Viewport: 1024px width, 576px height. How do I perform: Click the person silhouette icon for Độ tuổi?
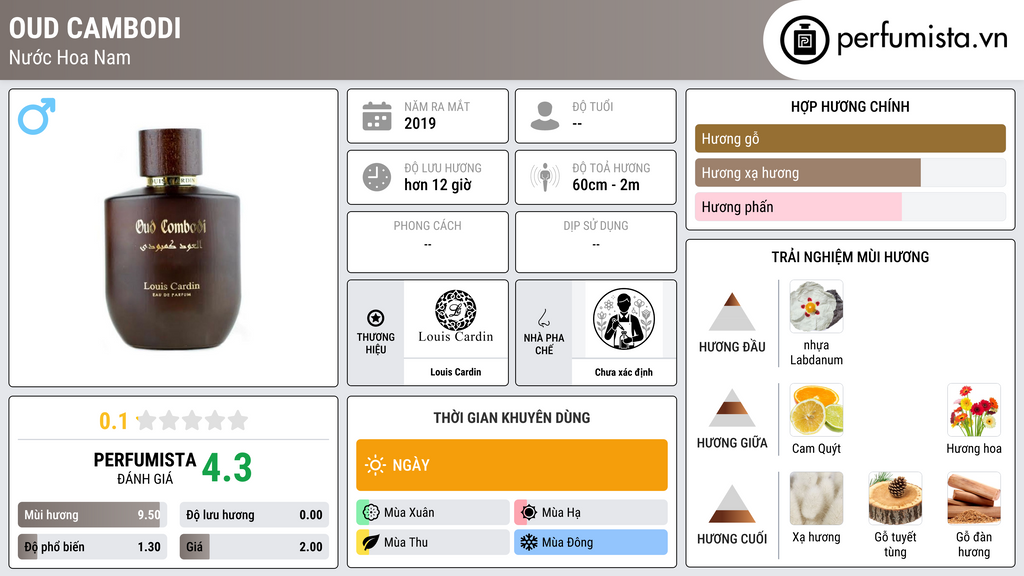(545, 116)
